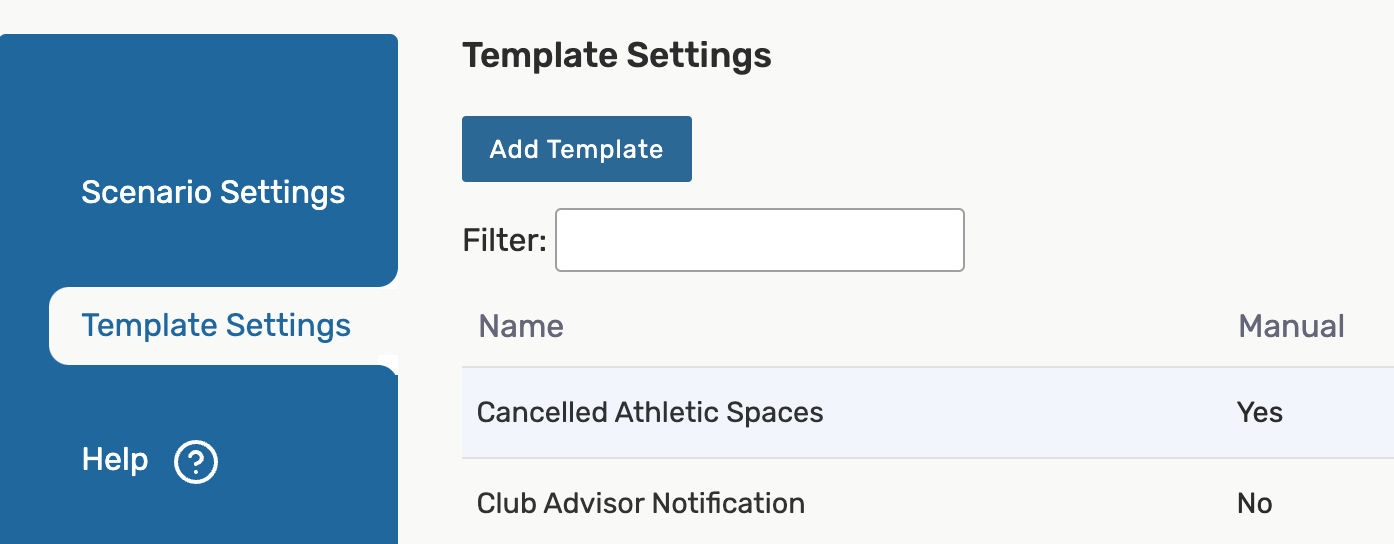Select the Club Advisor Notification template

640,503
